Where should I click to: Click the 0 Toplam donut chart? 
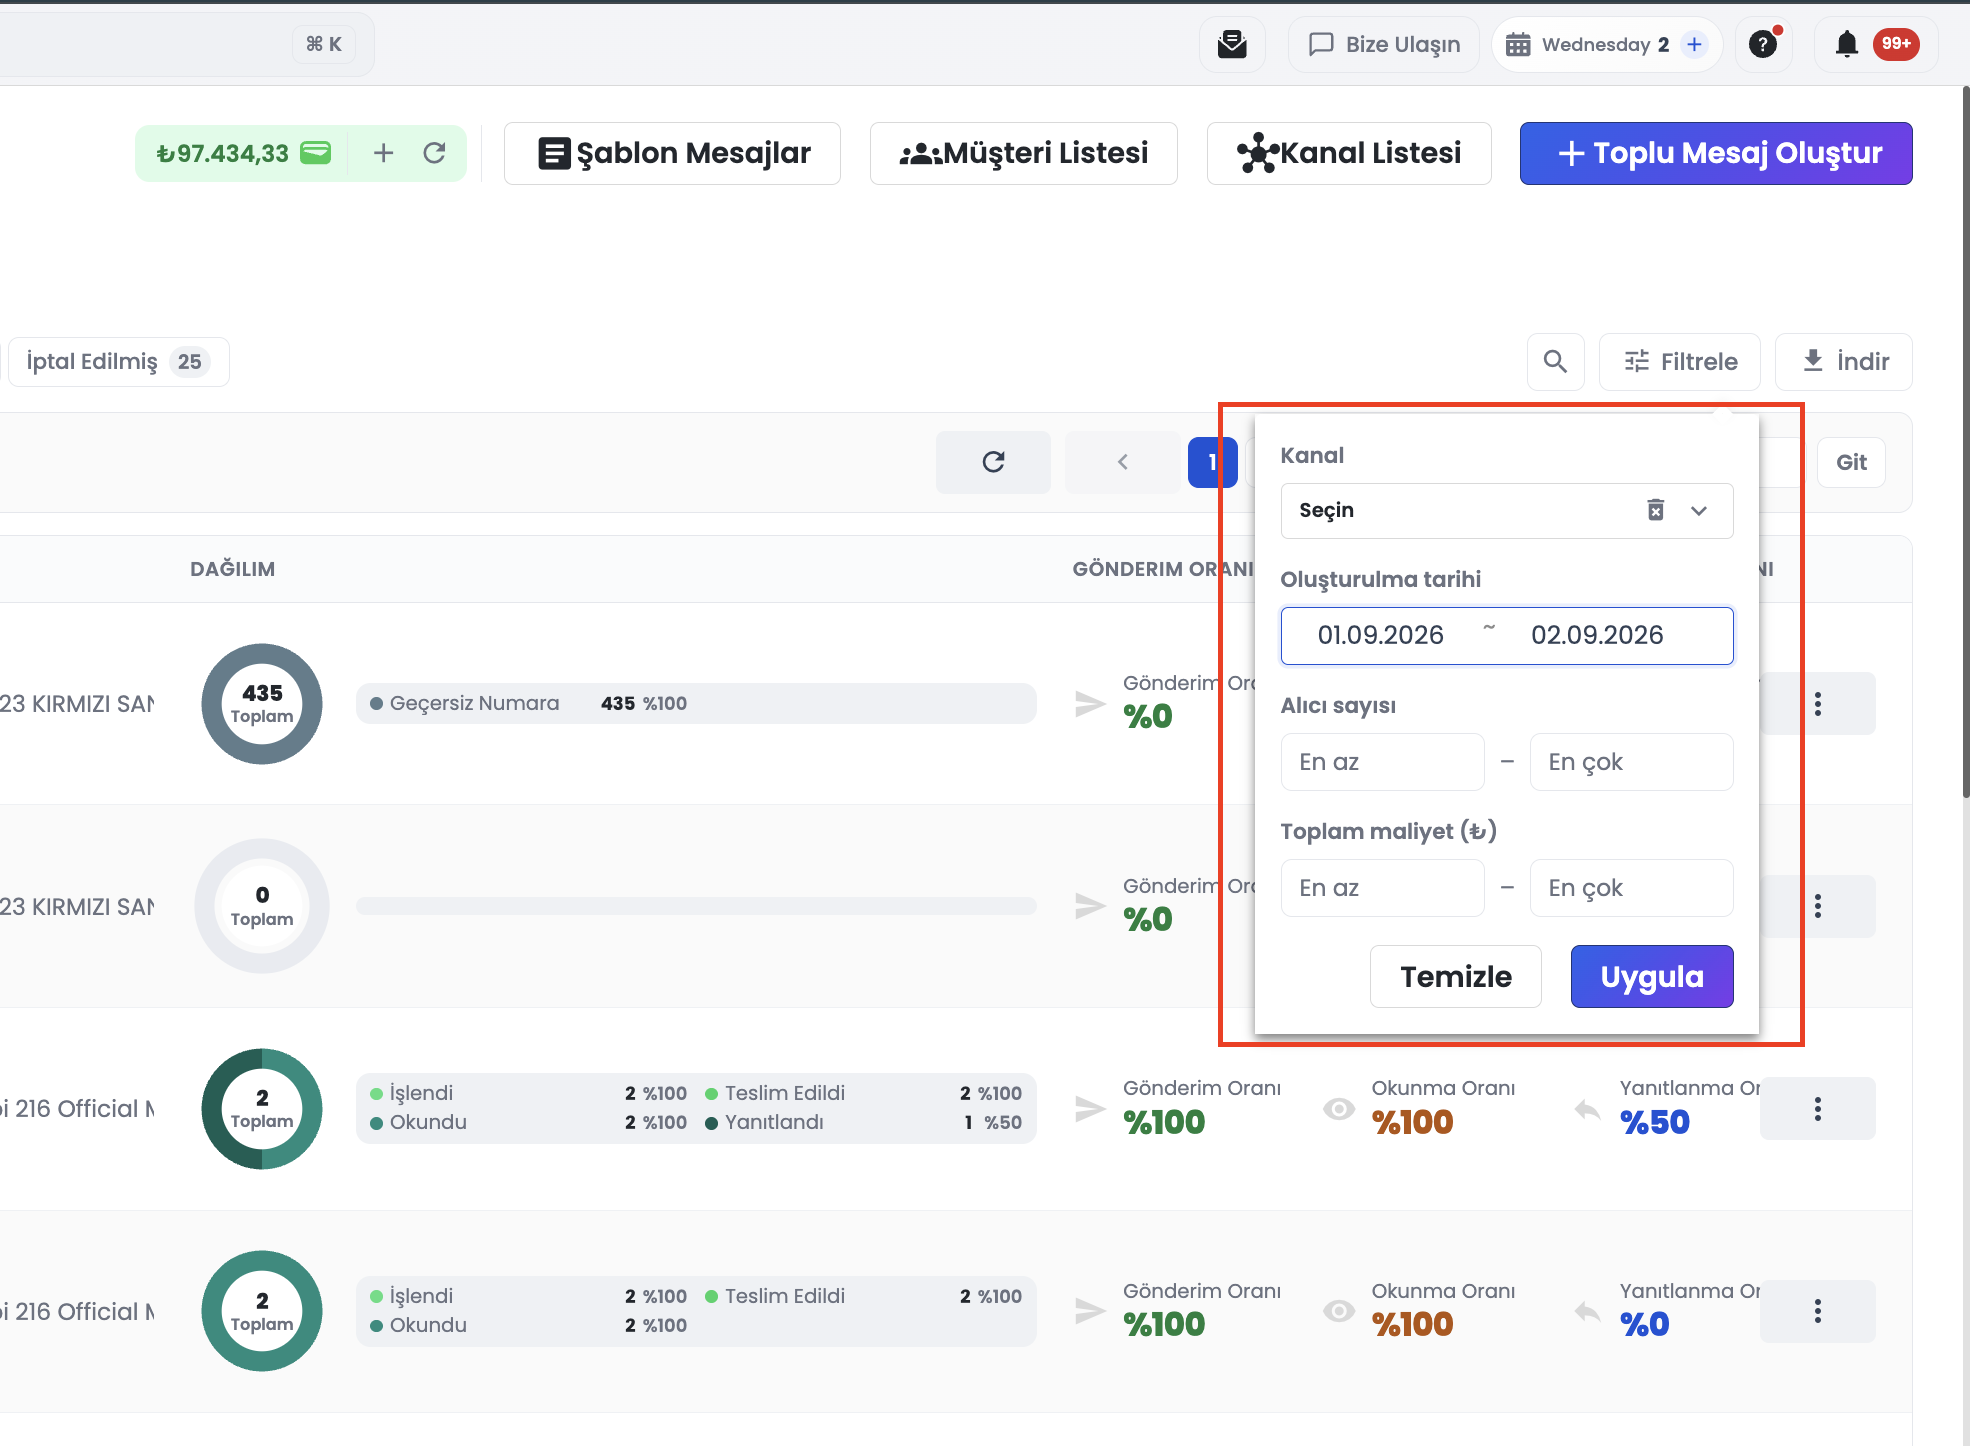click(x=262, y=906)
